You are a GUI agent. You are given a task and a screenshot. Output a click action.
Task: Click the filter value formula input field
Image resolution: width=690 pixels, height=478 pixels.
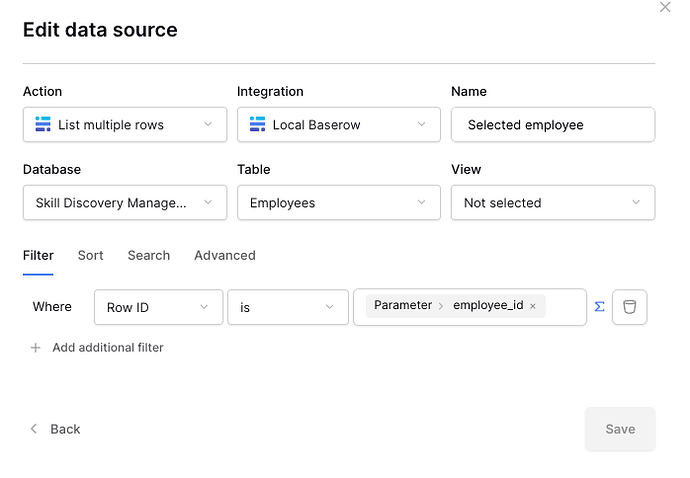pyautogui.click(x=470, y=307)
